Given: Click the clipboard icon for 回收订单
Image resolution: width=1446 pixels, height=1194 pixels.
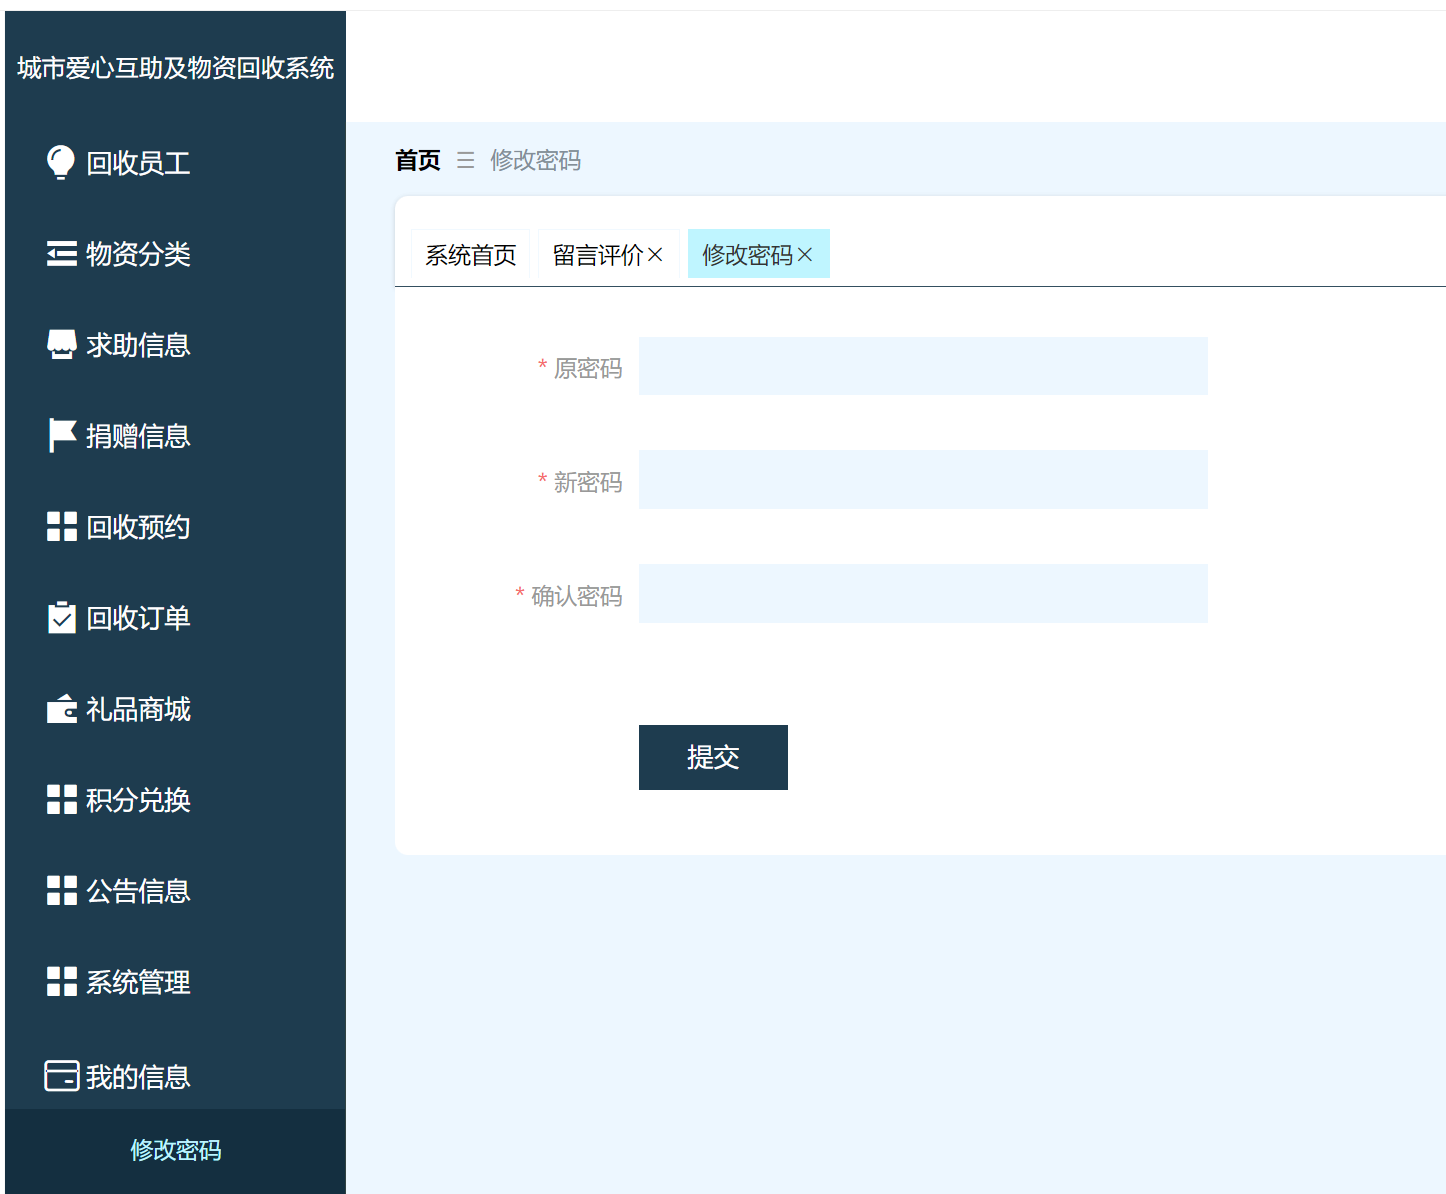Looking at the screenshot, I should [x=60, y=618].
